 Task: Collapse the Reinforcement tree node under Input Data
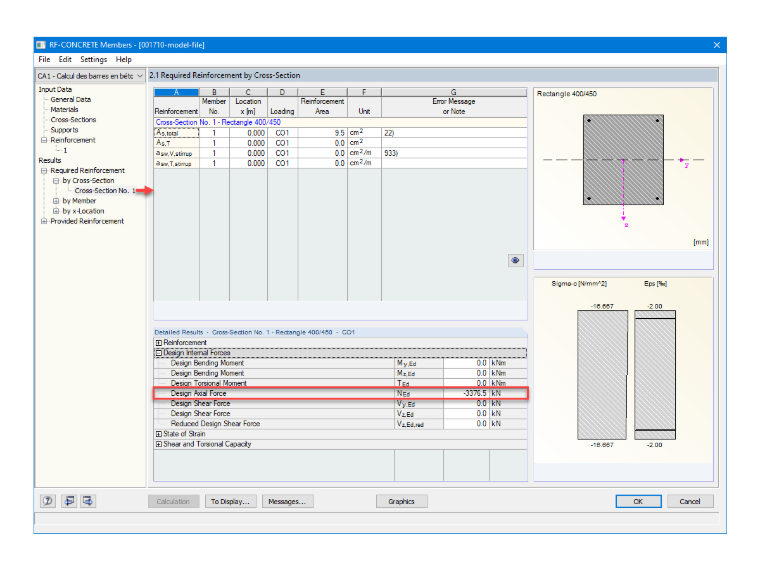44,140
